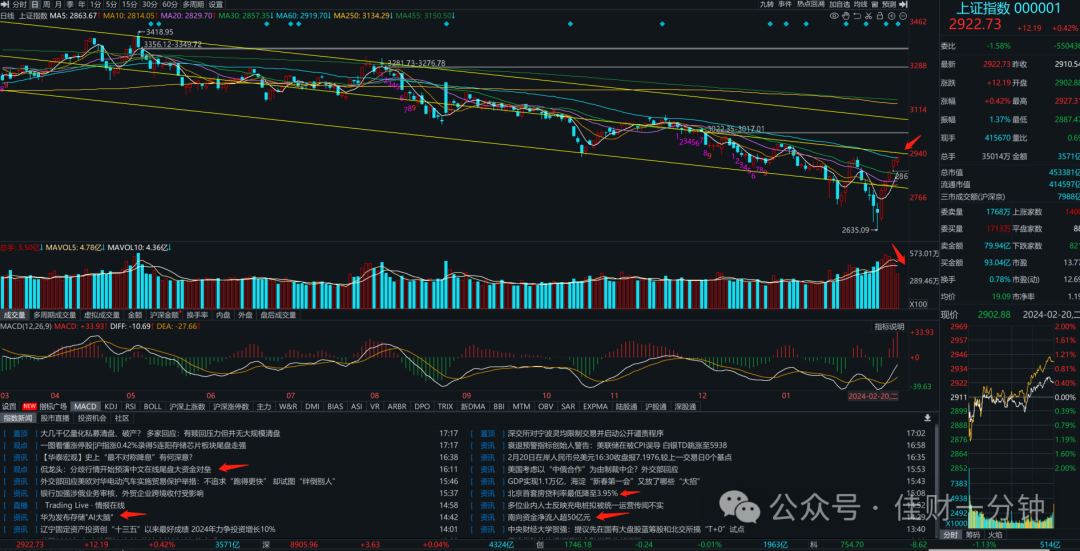This screenshot has width=1080, height=551.
Task: Click the circled minus zoom-out icon
Action: [x=903, y=15]
